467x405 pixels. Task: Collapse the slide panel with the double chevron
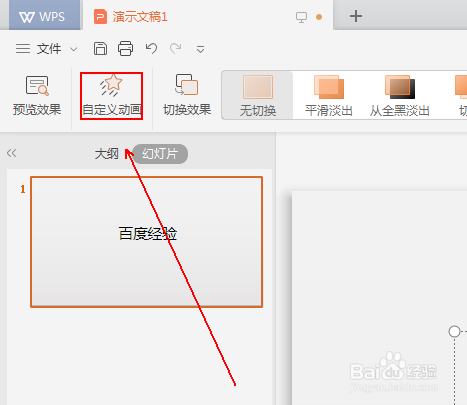11,153
